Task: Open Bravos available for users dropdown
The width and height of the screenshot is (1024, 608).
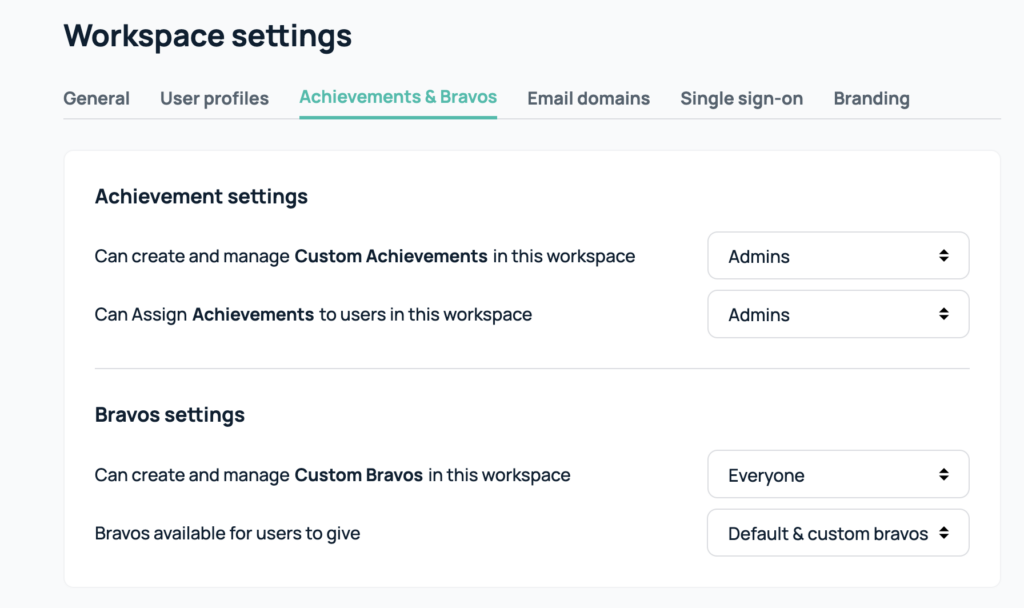Action: point(838,533)
